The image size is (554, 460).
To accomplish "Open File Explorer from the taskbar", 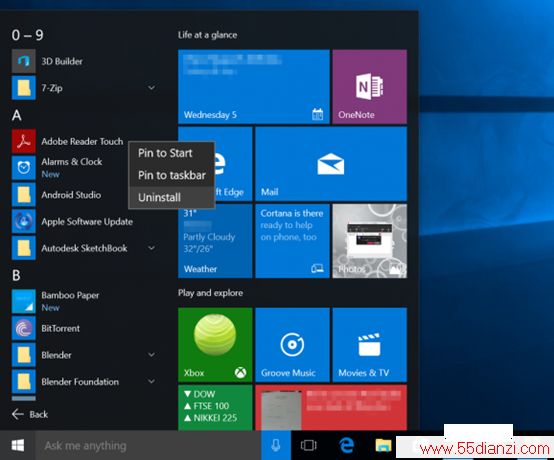I will coord(383,445).
